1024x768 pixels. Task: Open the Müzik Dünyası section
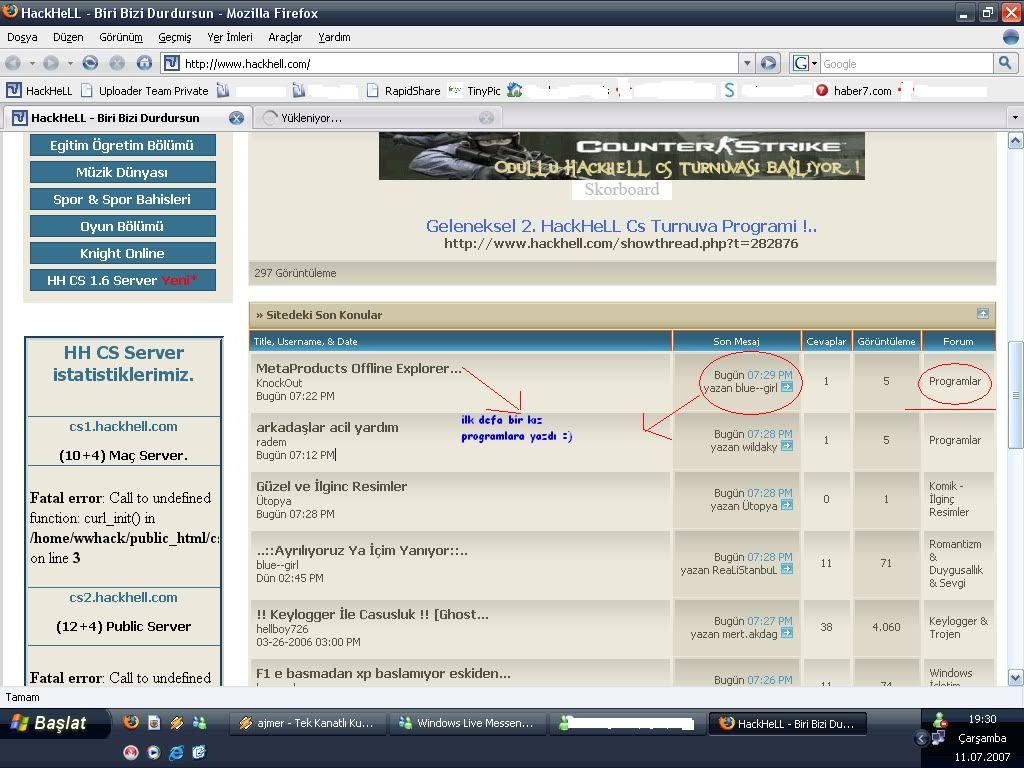click(123, 172)
